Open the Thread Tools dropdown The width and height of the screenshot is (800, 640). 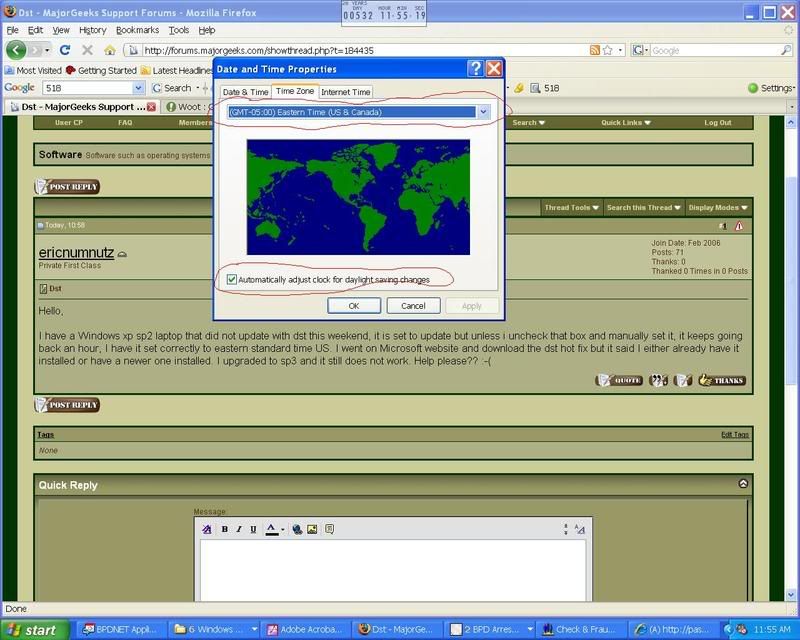(571, 208)
